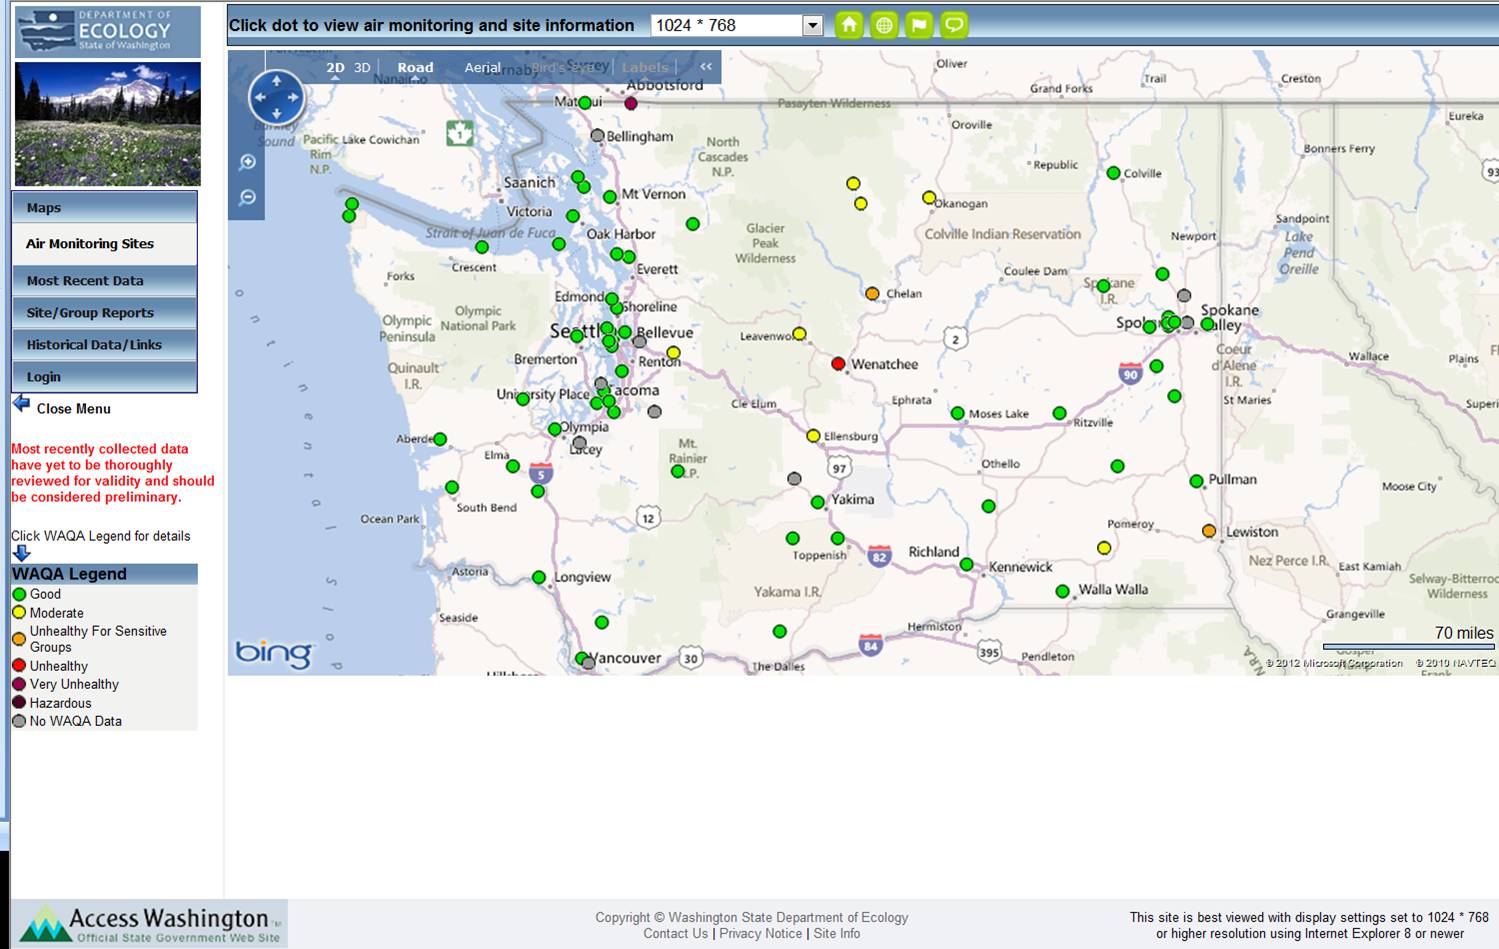Switch the map to 2D mode
The width and height of the screenshot is (1499, 949).
click(x=335, y=68)
